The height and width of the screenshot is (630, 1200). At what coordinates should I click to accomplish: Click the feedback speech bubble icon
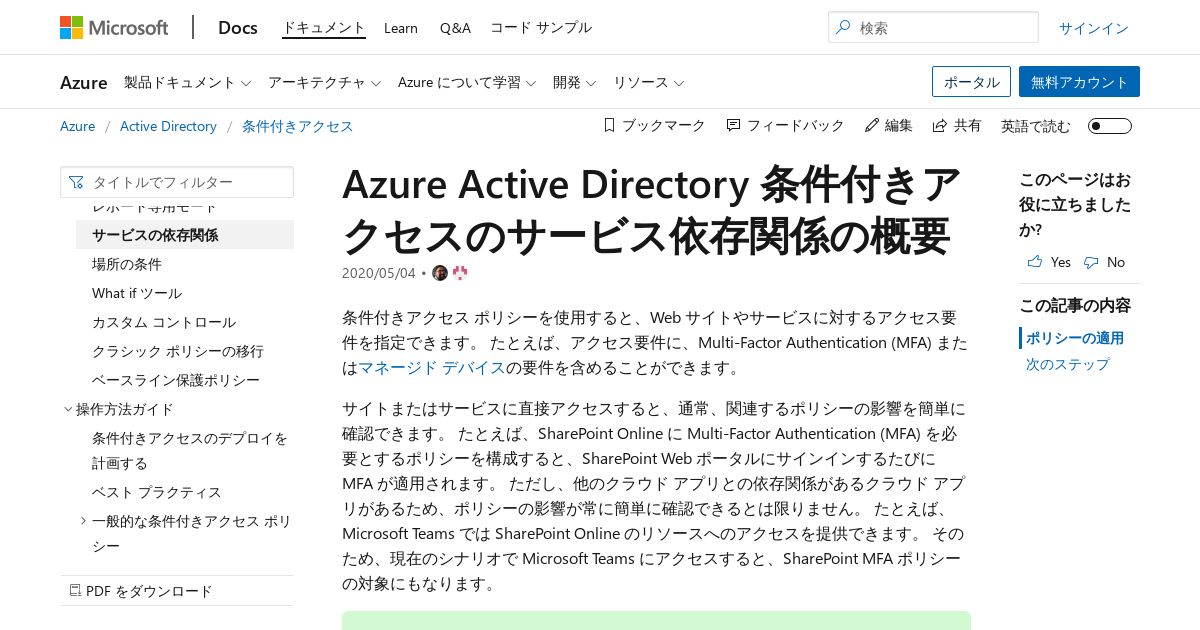[733, 125]
